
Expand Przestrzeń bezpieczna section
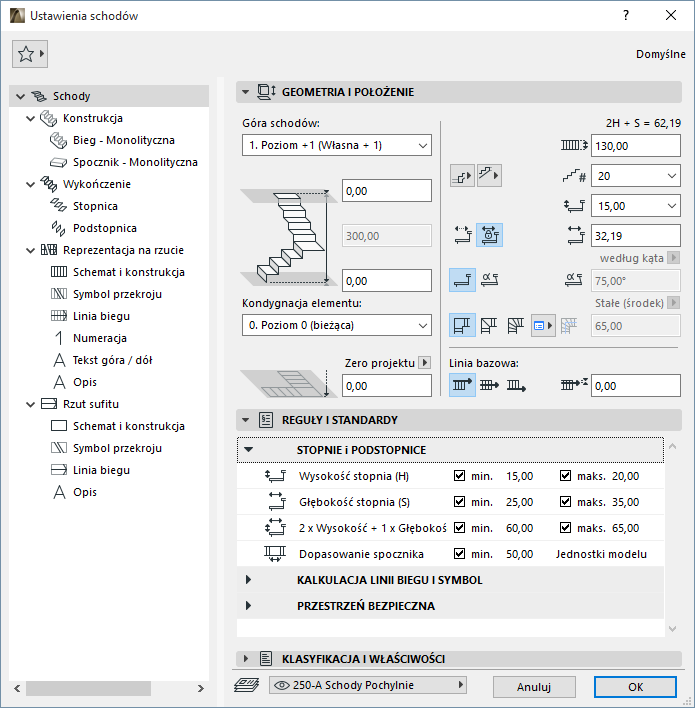(x=248, y=606)
